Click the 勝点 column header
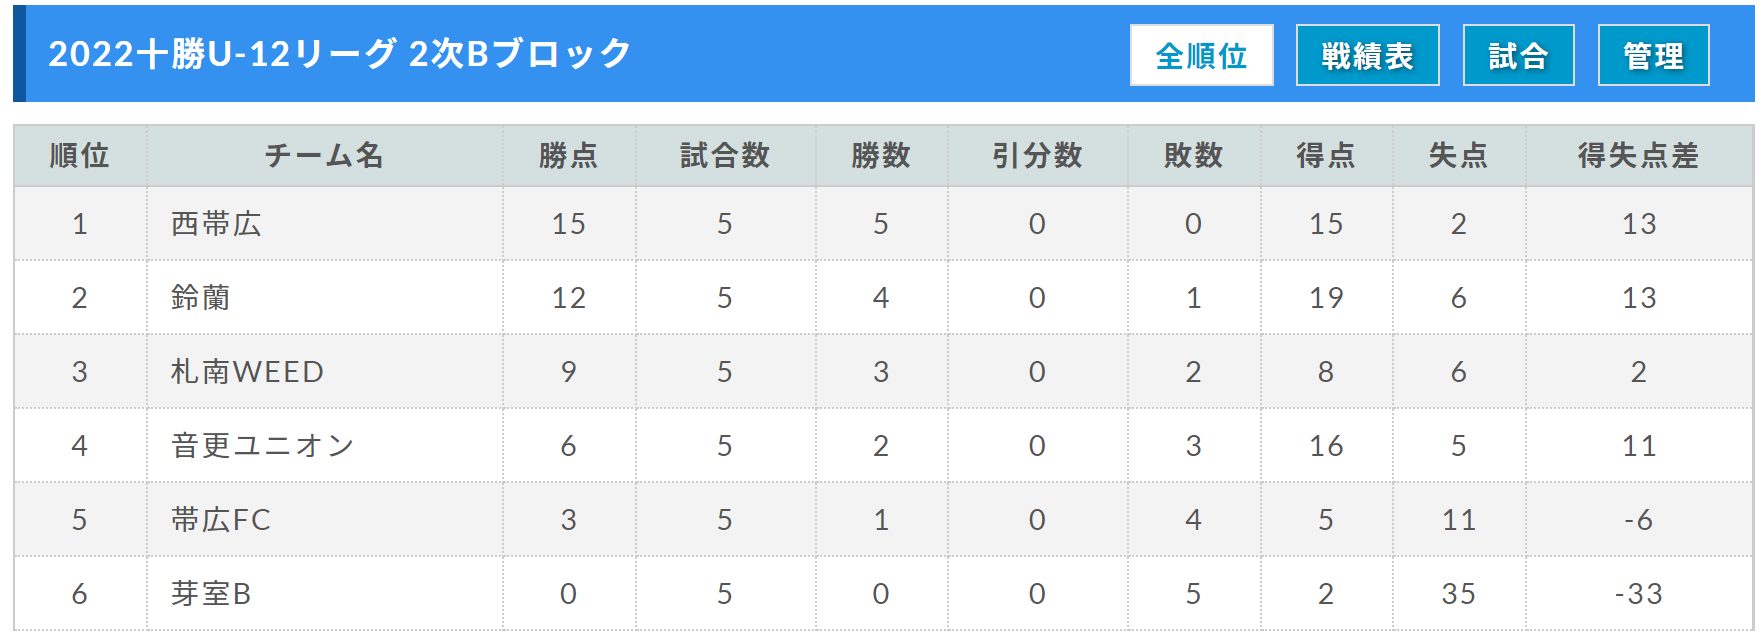Screen dimensions: 1762x642 click(568, 156)
